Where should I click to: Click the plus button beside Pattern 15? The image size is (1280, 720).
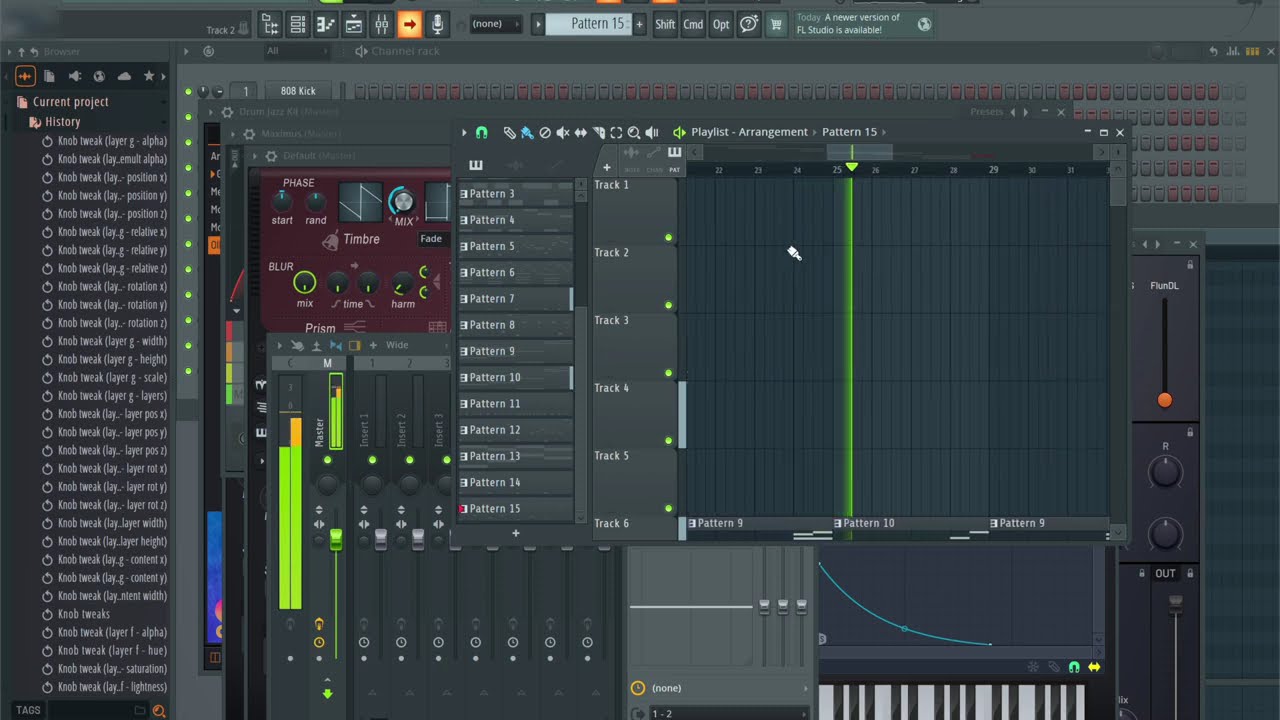tap(639, 24)
